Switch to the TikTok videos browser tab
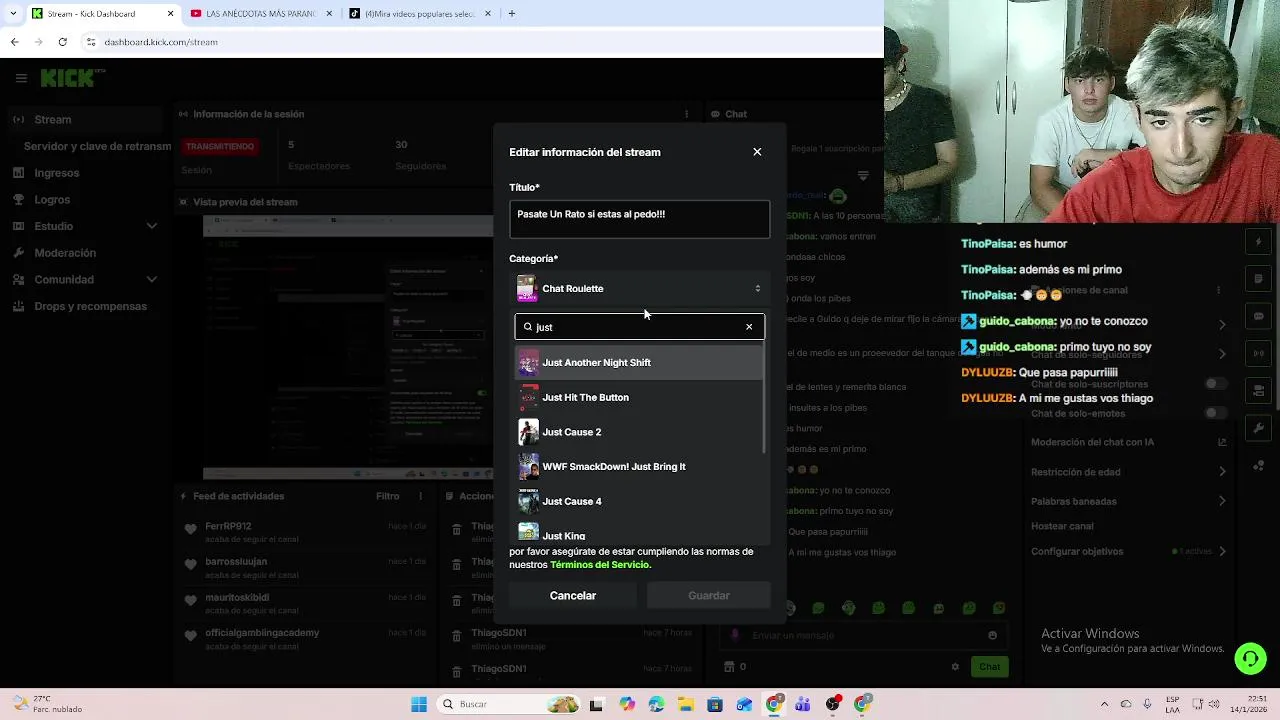 (421, 13)
